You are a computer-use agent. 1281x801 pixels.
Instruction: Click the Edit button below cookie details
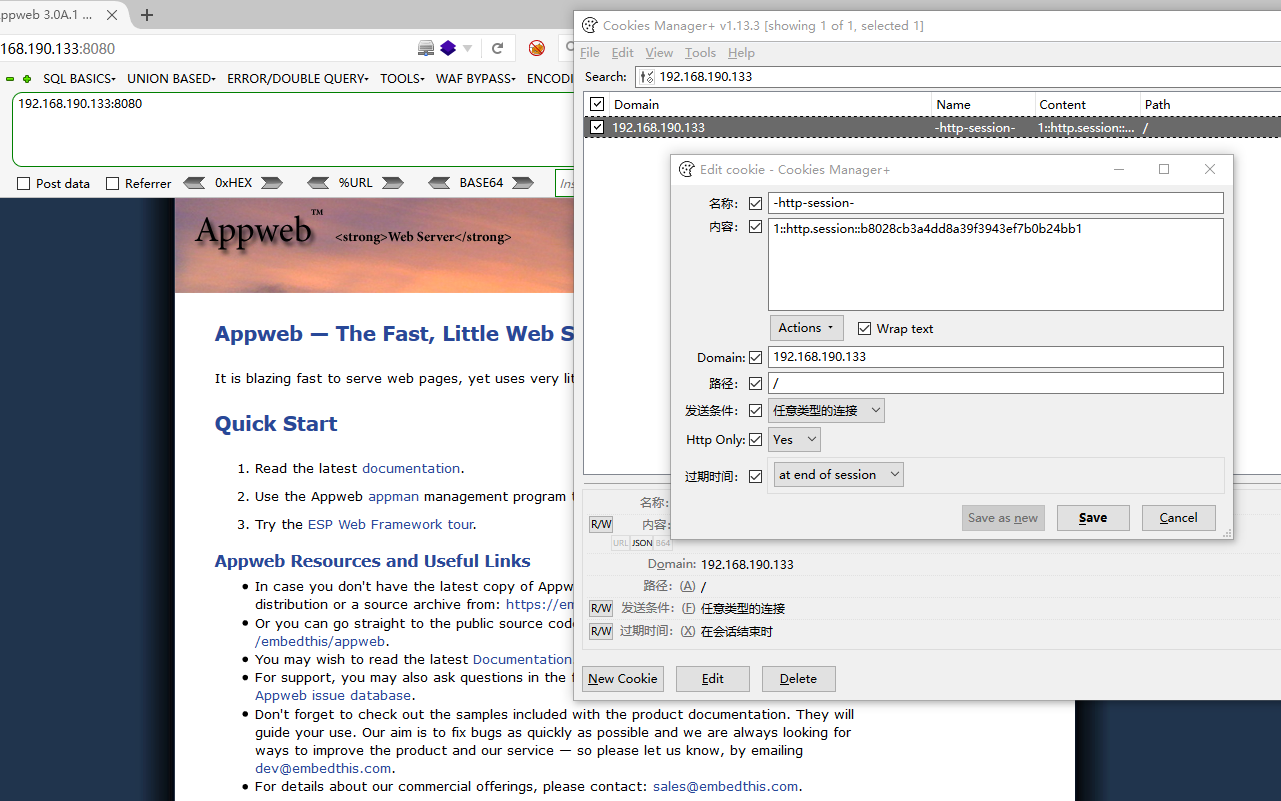tap(713, 679)
